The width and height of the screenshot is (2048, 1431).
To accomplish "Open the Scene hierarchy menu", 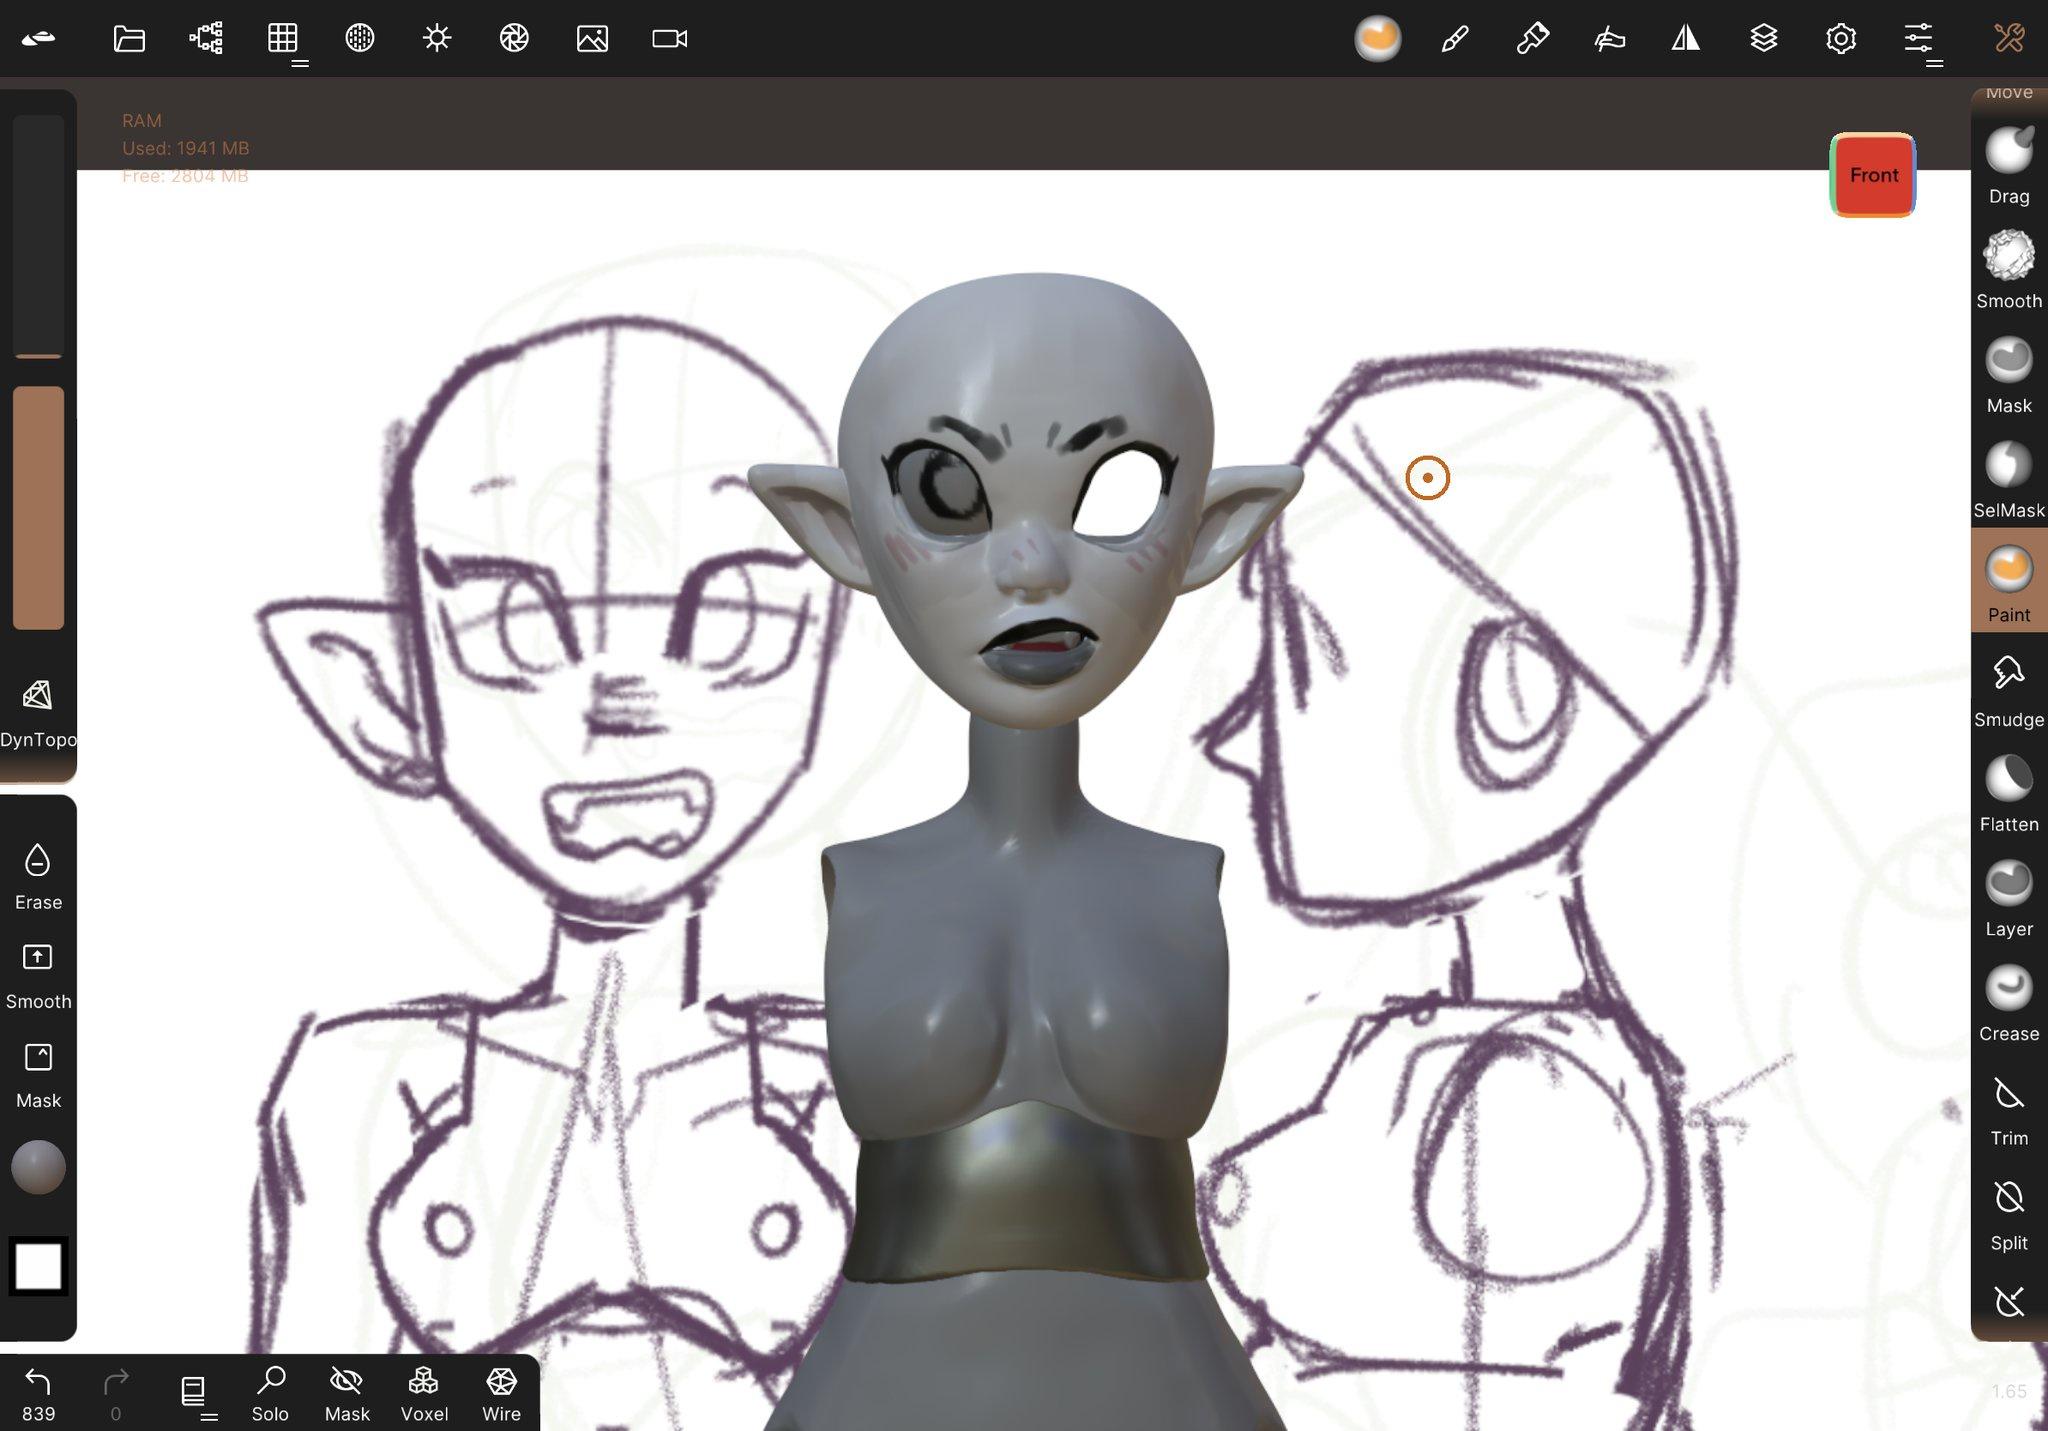I will pos(206,38).
